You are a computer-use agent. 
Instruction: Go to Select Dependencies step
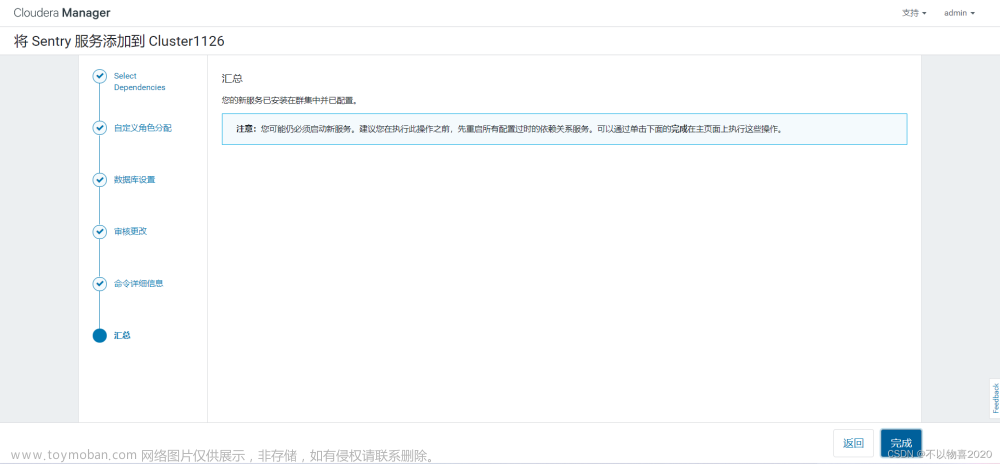[140, 82]
